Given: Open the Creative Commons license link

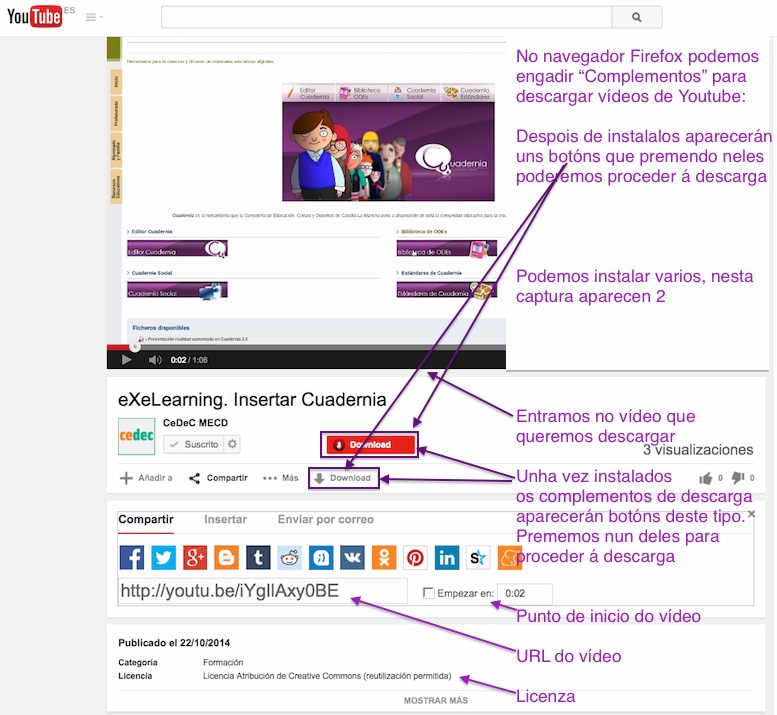Looking at the screenshot, I should click(327, 676).
